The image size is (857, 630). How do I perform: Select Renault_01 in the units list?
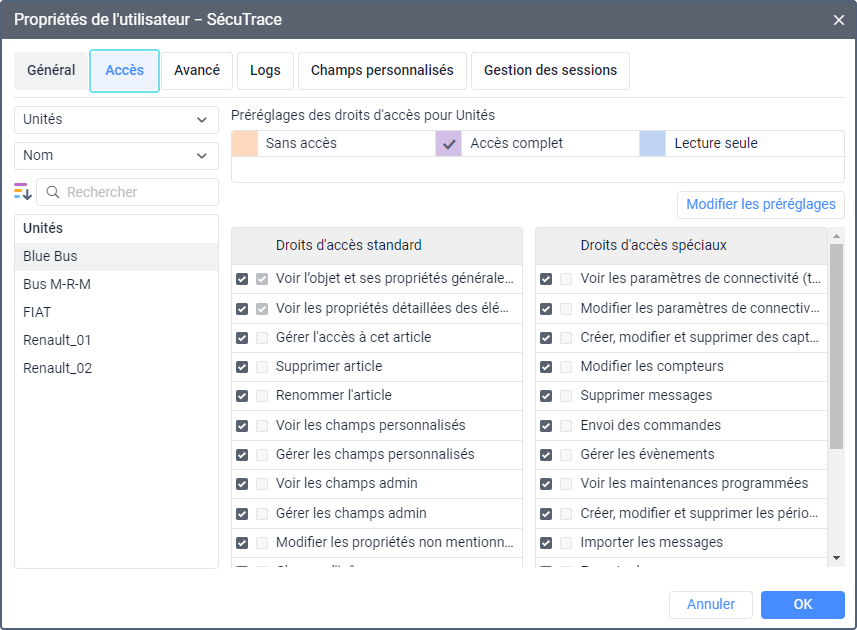pyautogui.click(x=58, y=340)
